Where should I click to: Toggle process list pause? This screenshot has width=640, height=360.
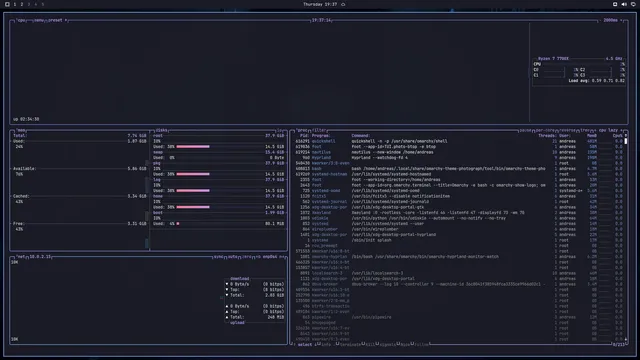(x=525, y=130)
